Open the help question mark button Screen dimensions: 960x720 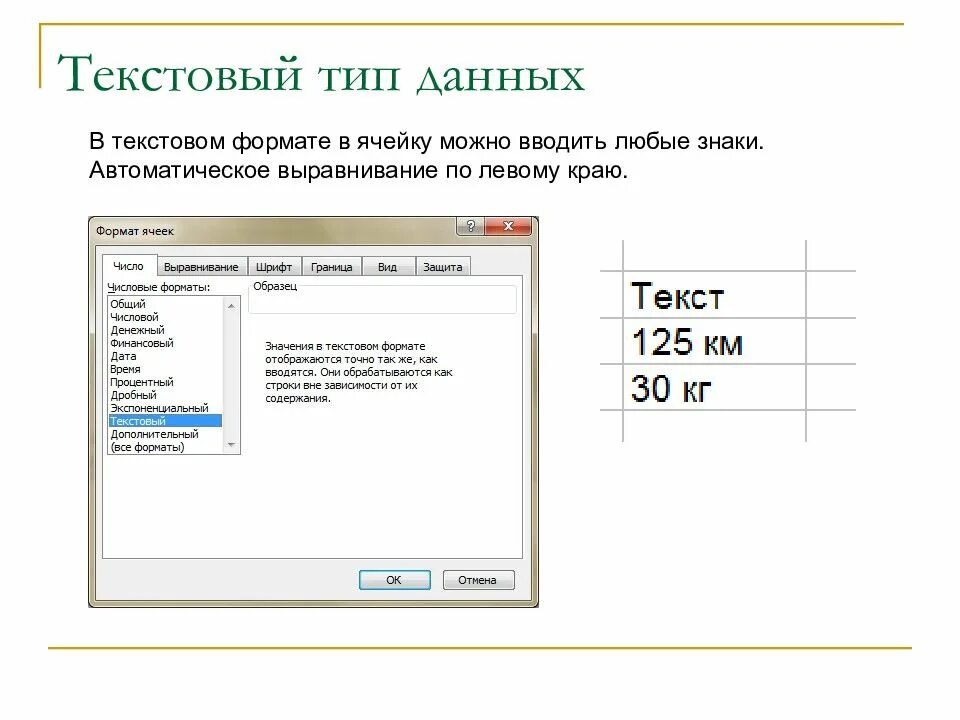470,226
